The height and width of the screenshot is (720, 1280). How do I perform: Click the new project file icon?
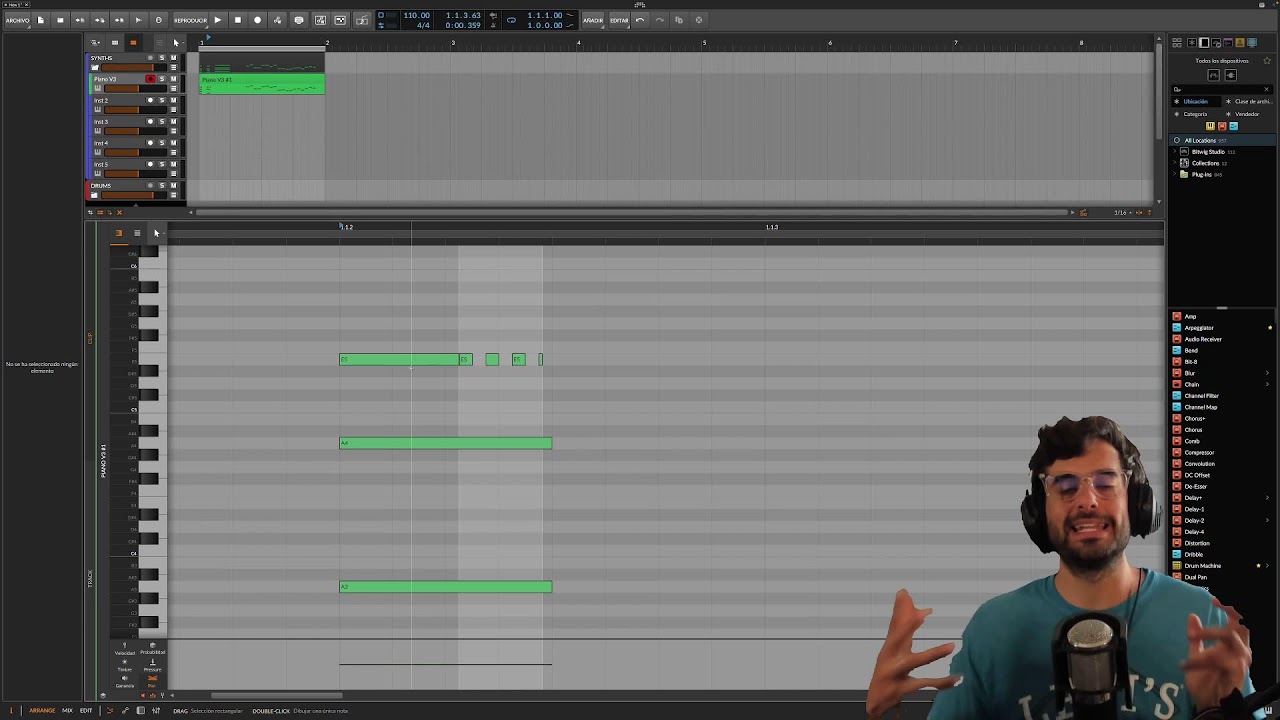[x=40, y=20]
